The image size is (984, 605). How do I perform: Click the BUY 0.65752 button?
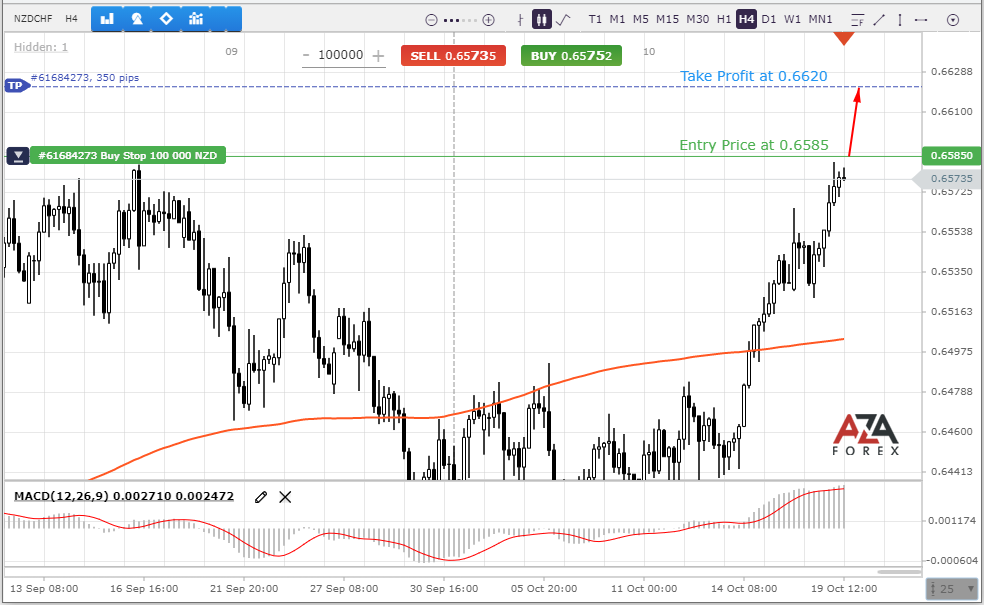tap(571, 56)
